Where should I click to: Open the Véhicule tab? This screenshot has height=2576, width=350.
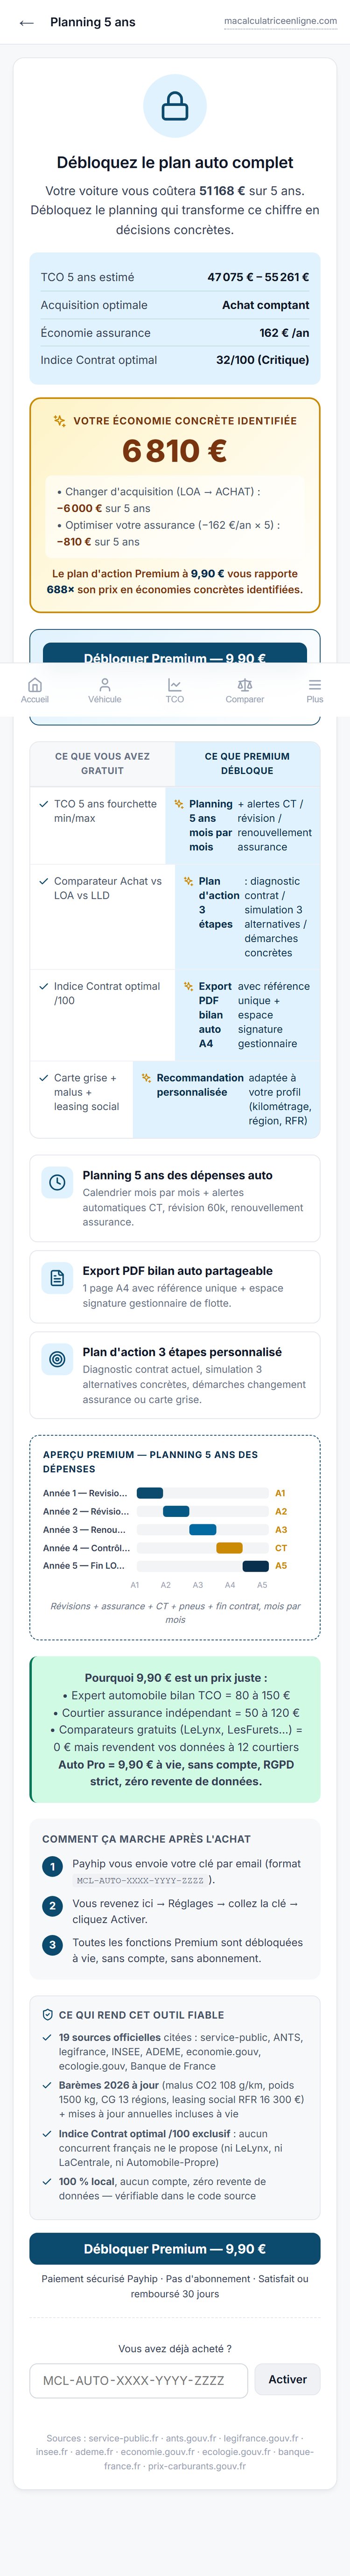pyautogui.click(x=105, y=690)
